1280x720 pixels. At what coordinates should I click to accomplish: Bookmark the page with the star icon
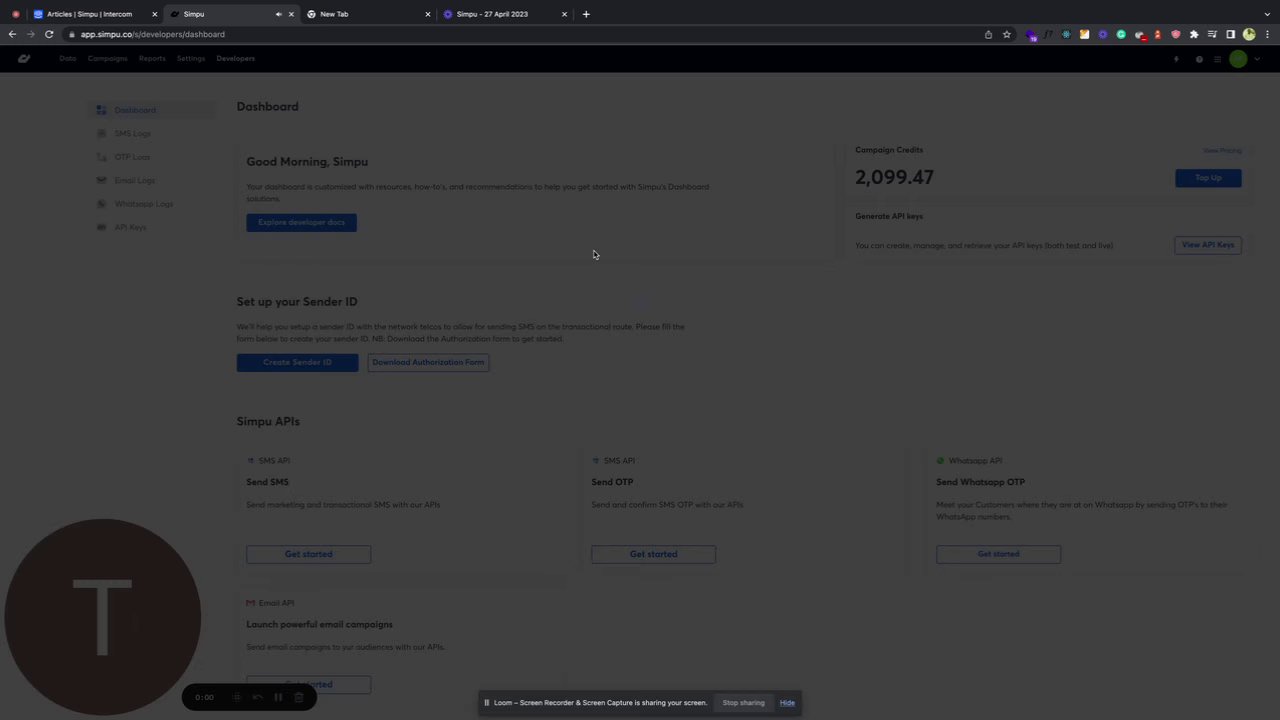click(x=1006, y=34)
